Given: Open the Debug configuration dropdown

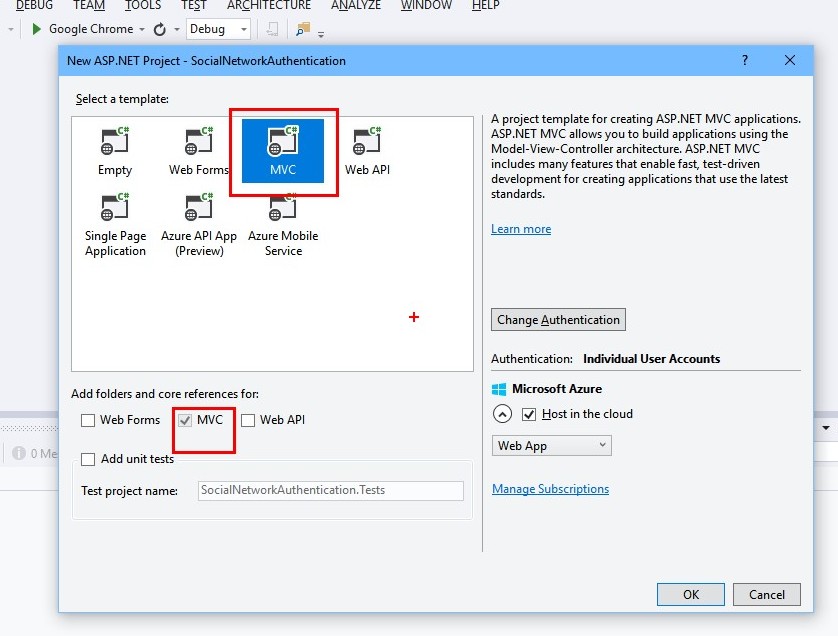Looking at the screenshot, I should click(x=218, y=29).
